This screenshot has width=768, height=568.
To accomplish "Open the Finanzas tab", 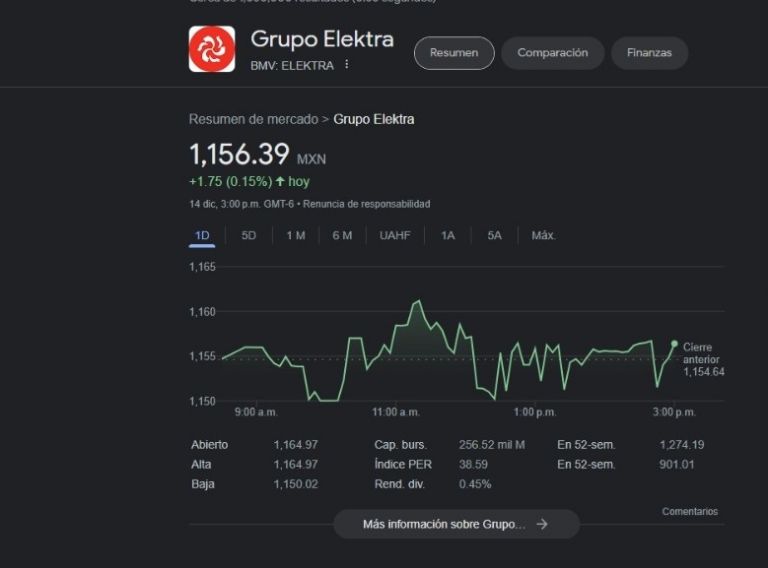I will coord(649,53).
